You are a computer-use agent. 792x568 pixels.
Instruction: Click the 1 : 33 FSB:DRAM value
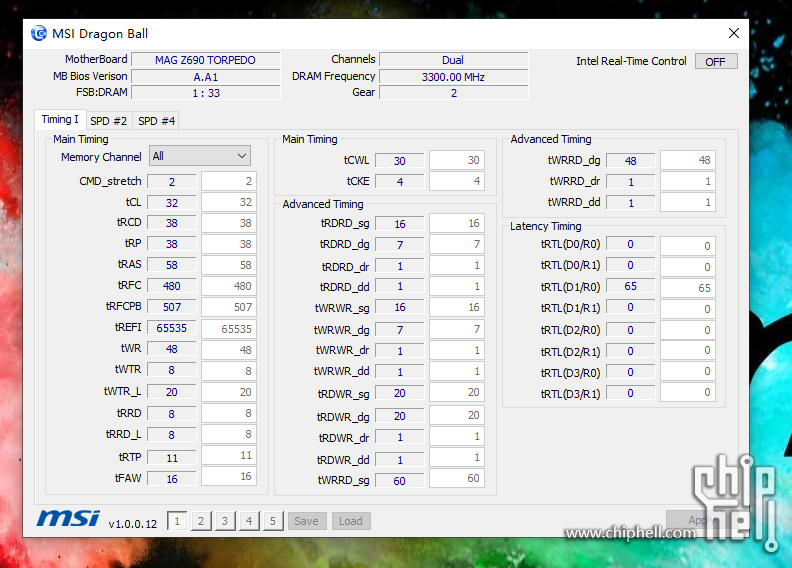click(x=206, y=93)
